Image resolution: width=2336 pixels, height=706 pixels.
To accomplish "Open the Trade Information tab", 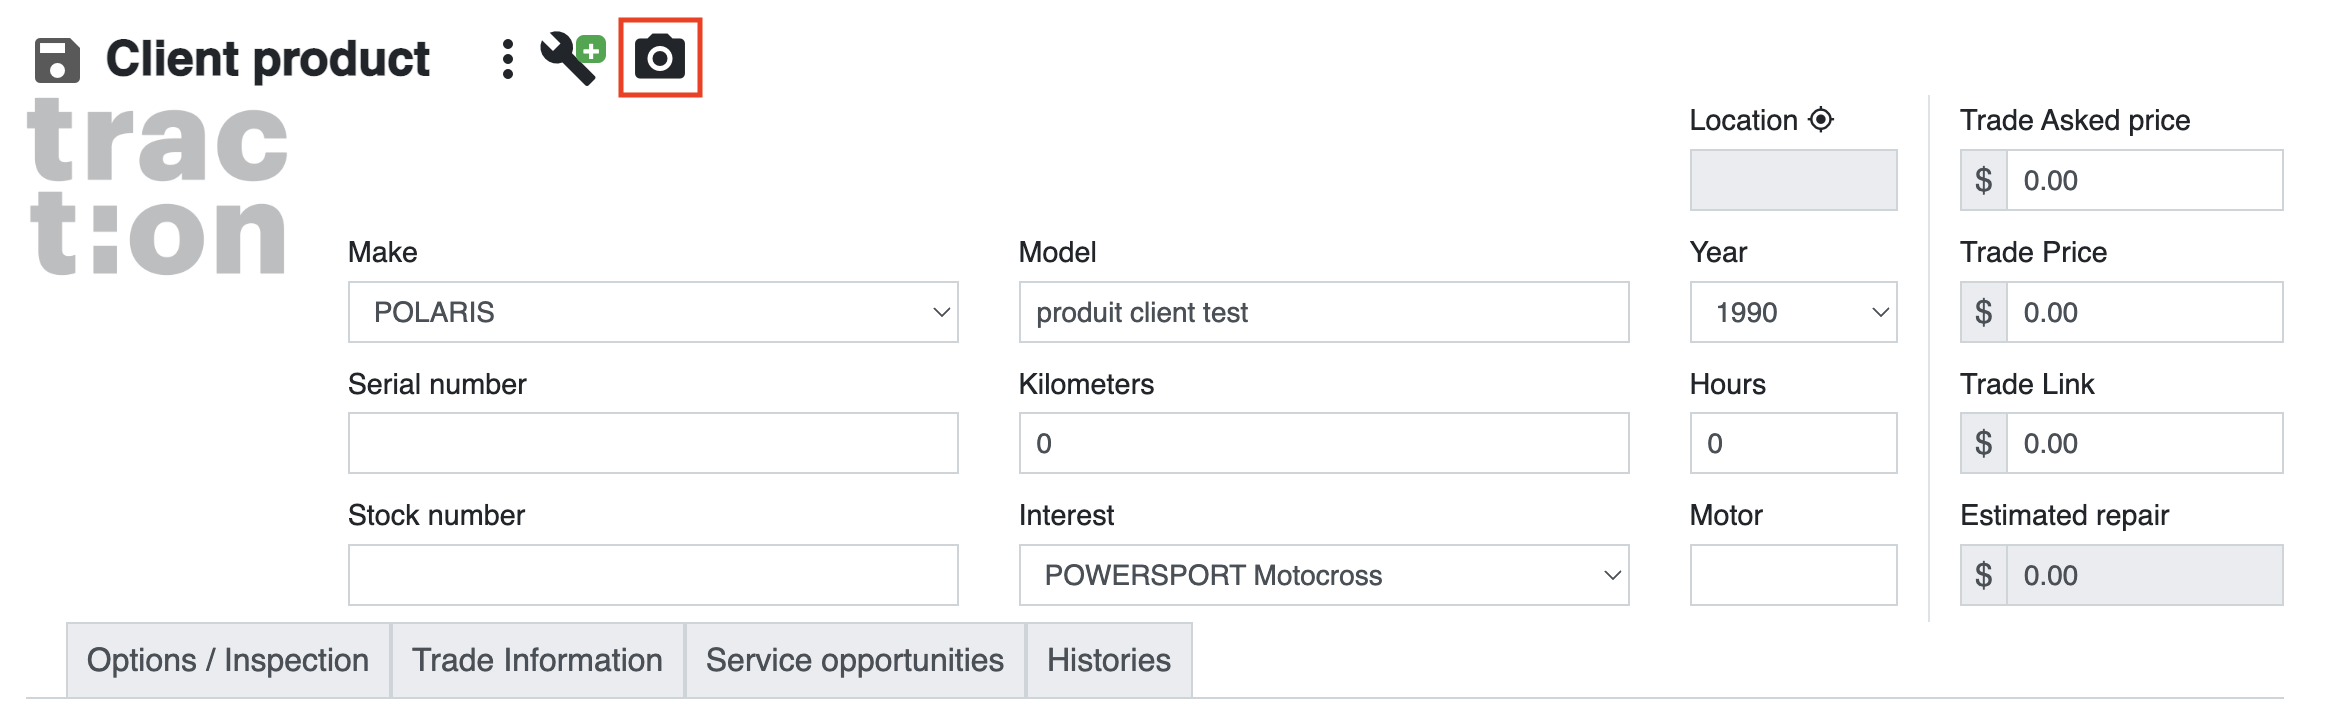I will pos(537,660).
